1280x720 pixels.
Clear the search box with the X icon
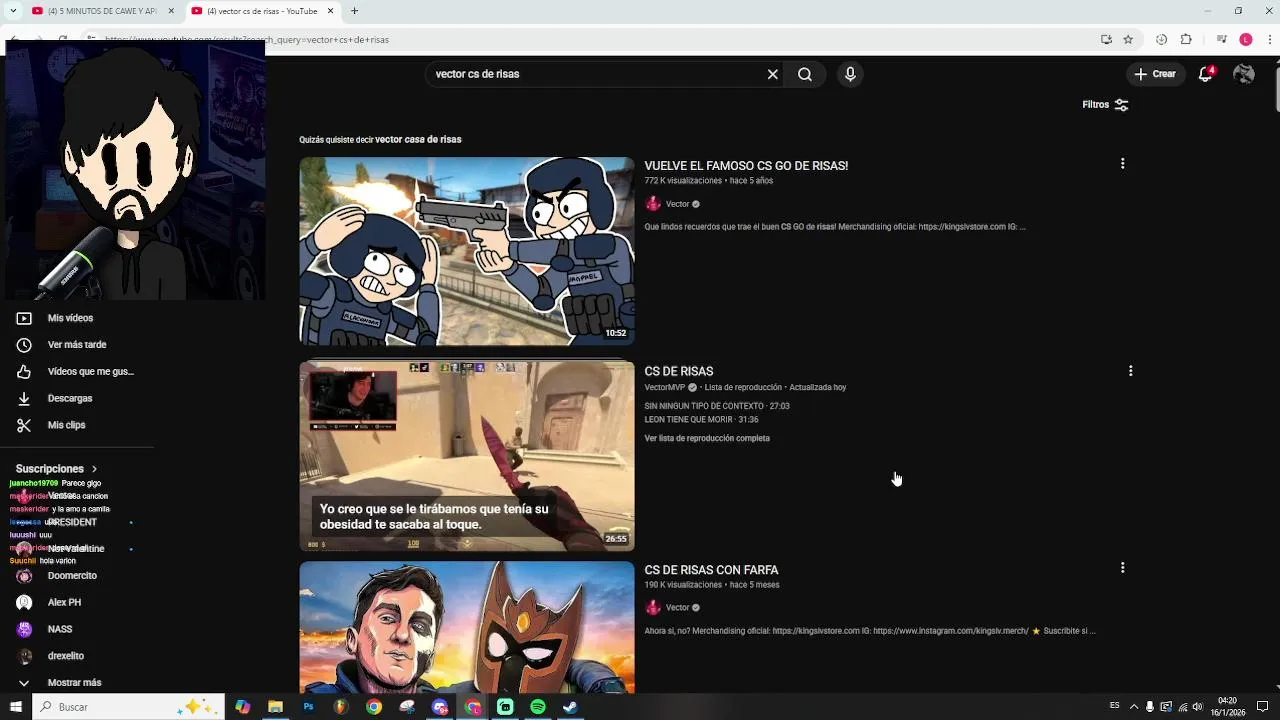pyautogui.click(x=772, y=74)
